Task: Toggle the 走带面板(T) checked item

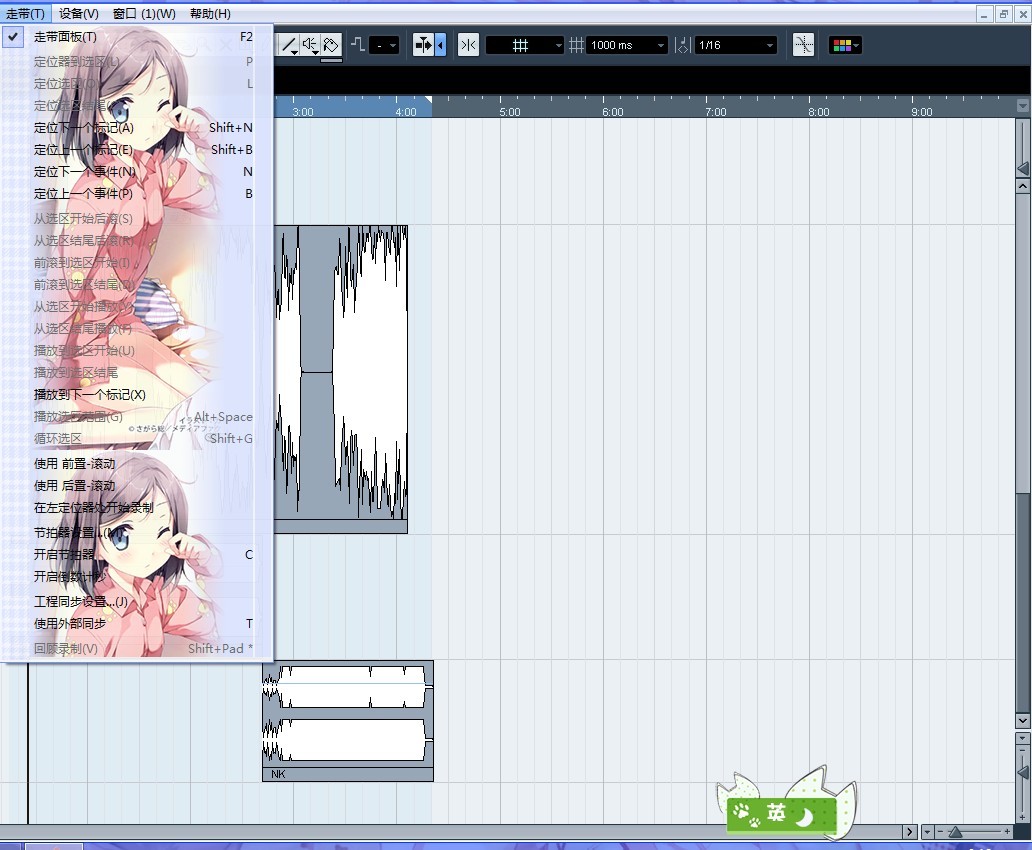Action: coord(137,37)
